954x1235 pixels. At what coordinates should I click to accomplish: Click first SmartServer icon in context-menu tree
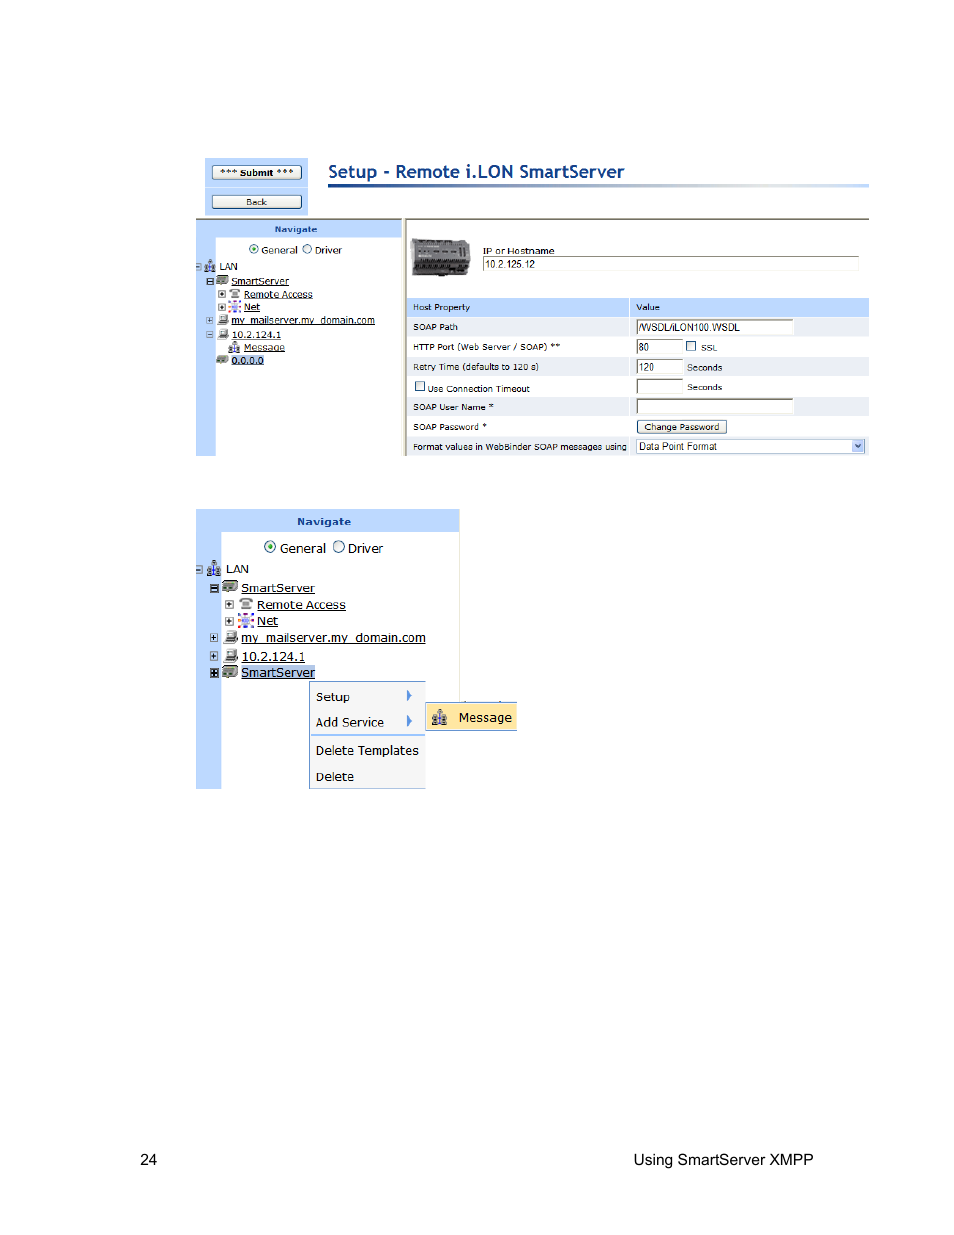point(230,587)
